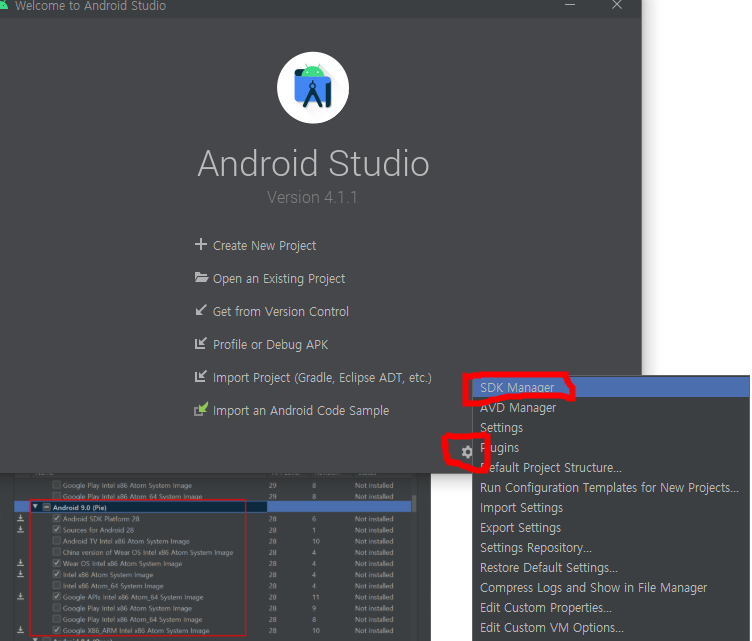This screenshot has height=641, width=752.
Task: Open Default Project Structure...
Action: click(611, 467)
